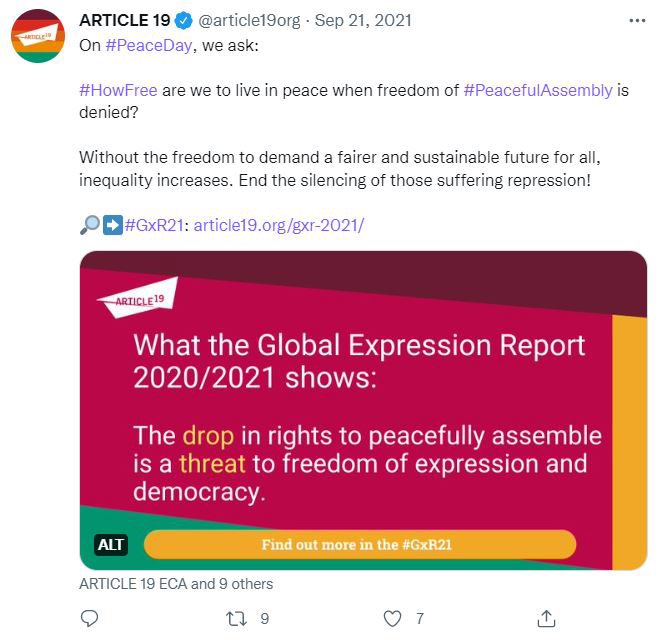Viewport: 662px width, 643px height.
Task: Like the tweet with the heart icon
Action: 393,618
